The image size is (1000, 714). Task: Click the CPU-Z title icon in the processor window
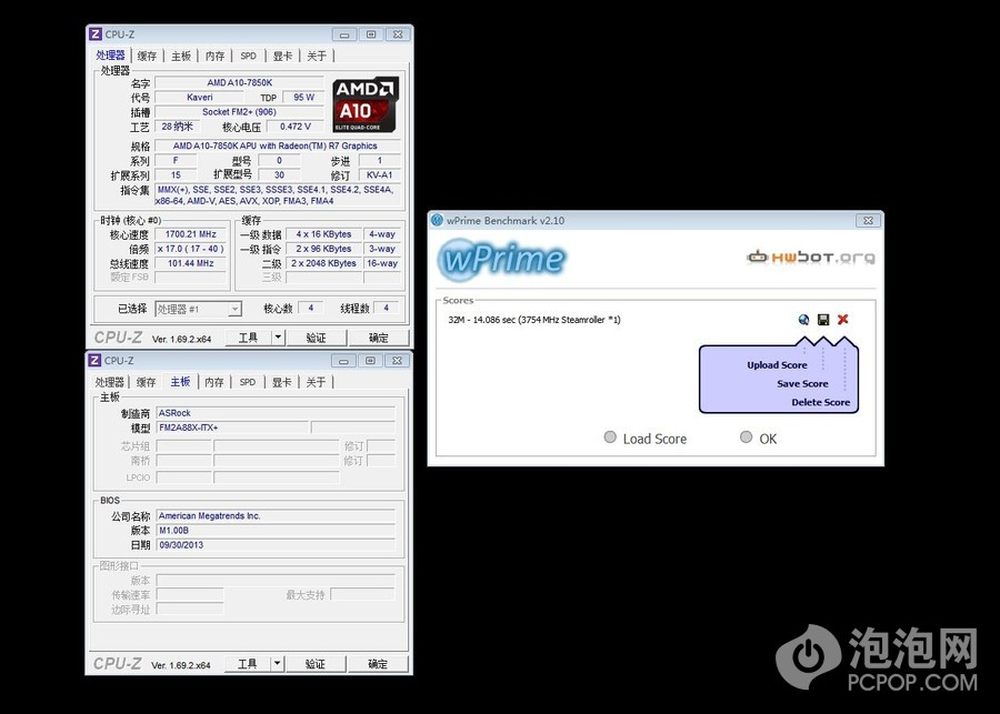tap(95, 34)
